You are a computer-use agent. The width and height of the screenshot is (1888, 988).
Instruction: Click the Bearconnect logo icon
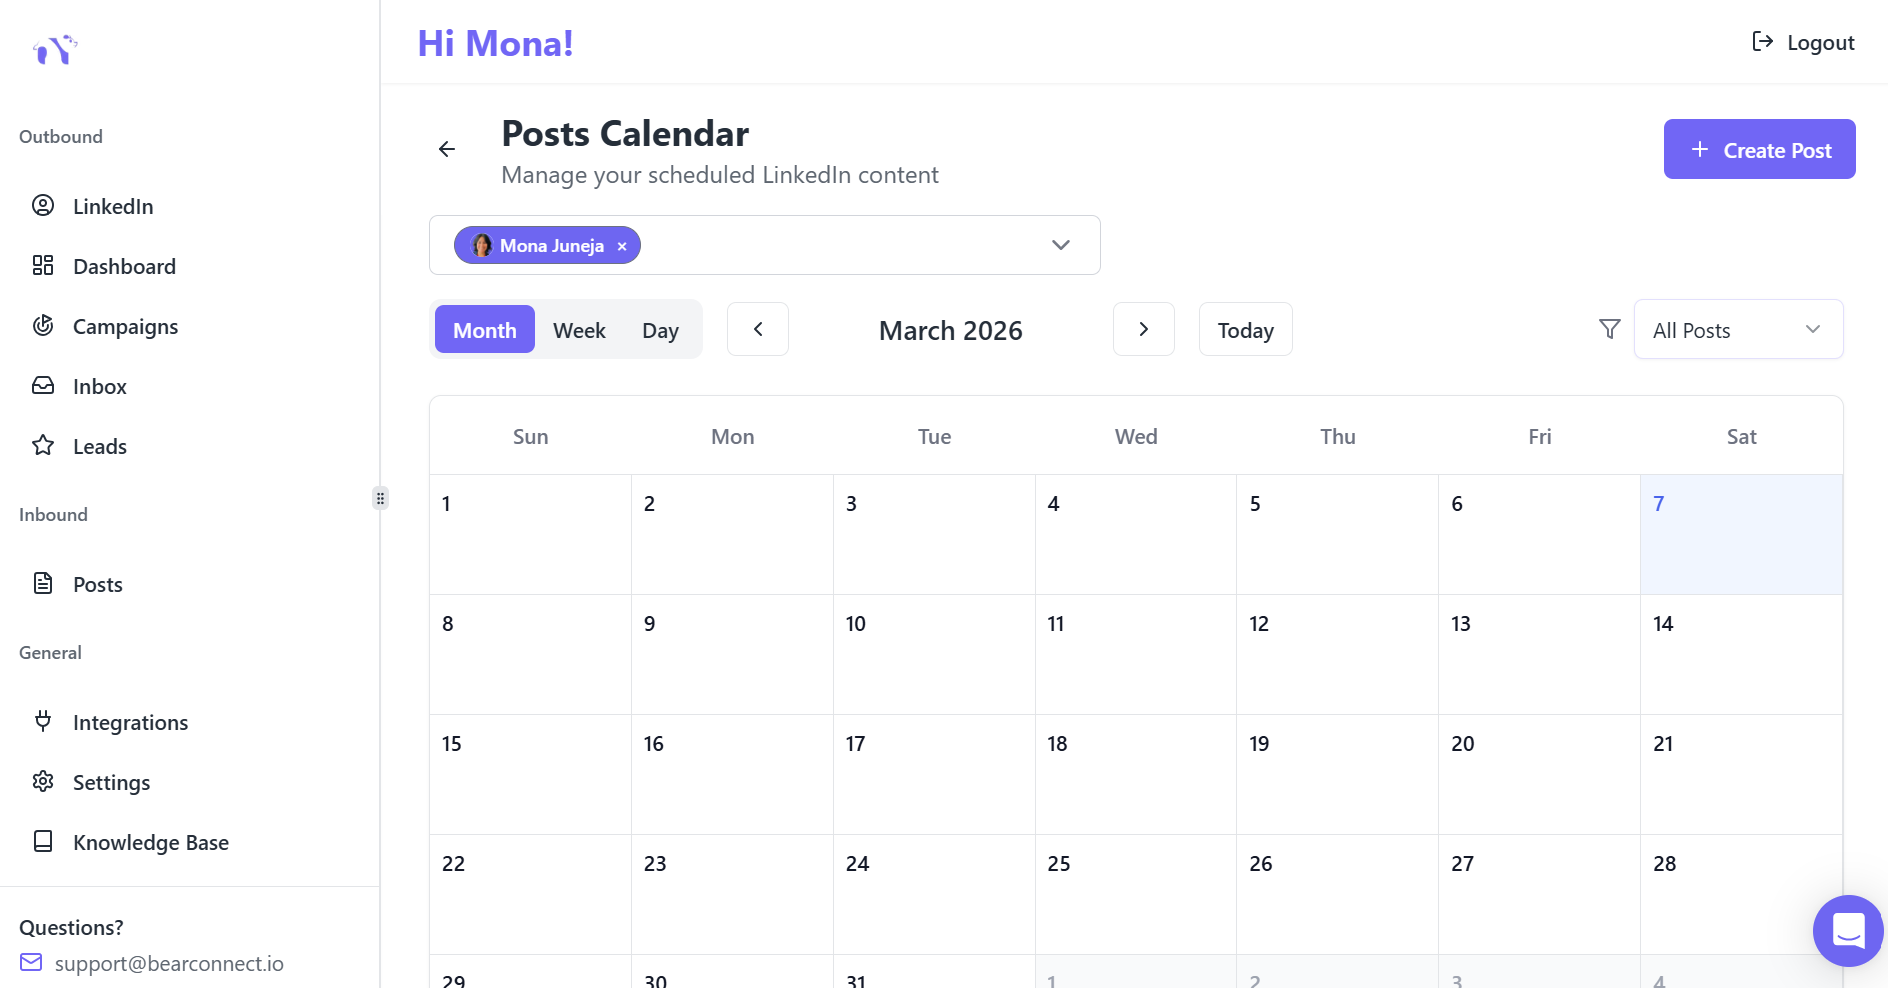click(55, 49)
